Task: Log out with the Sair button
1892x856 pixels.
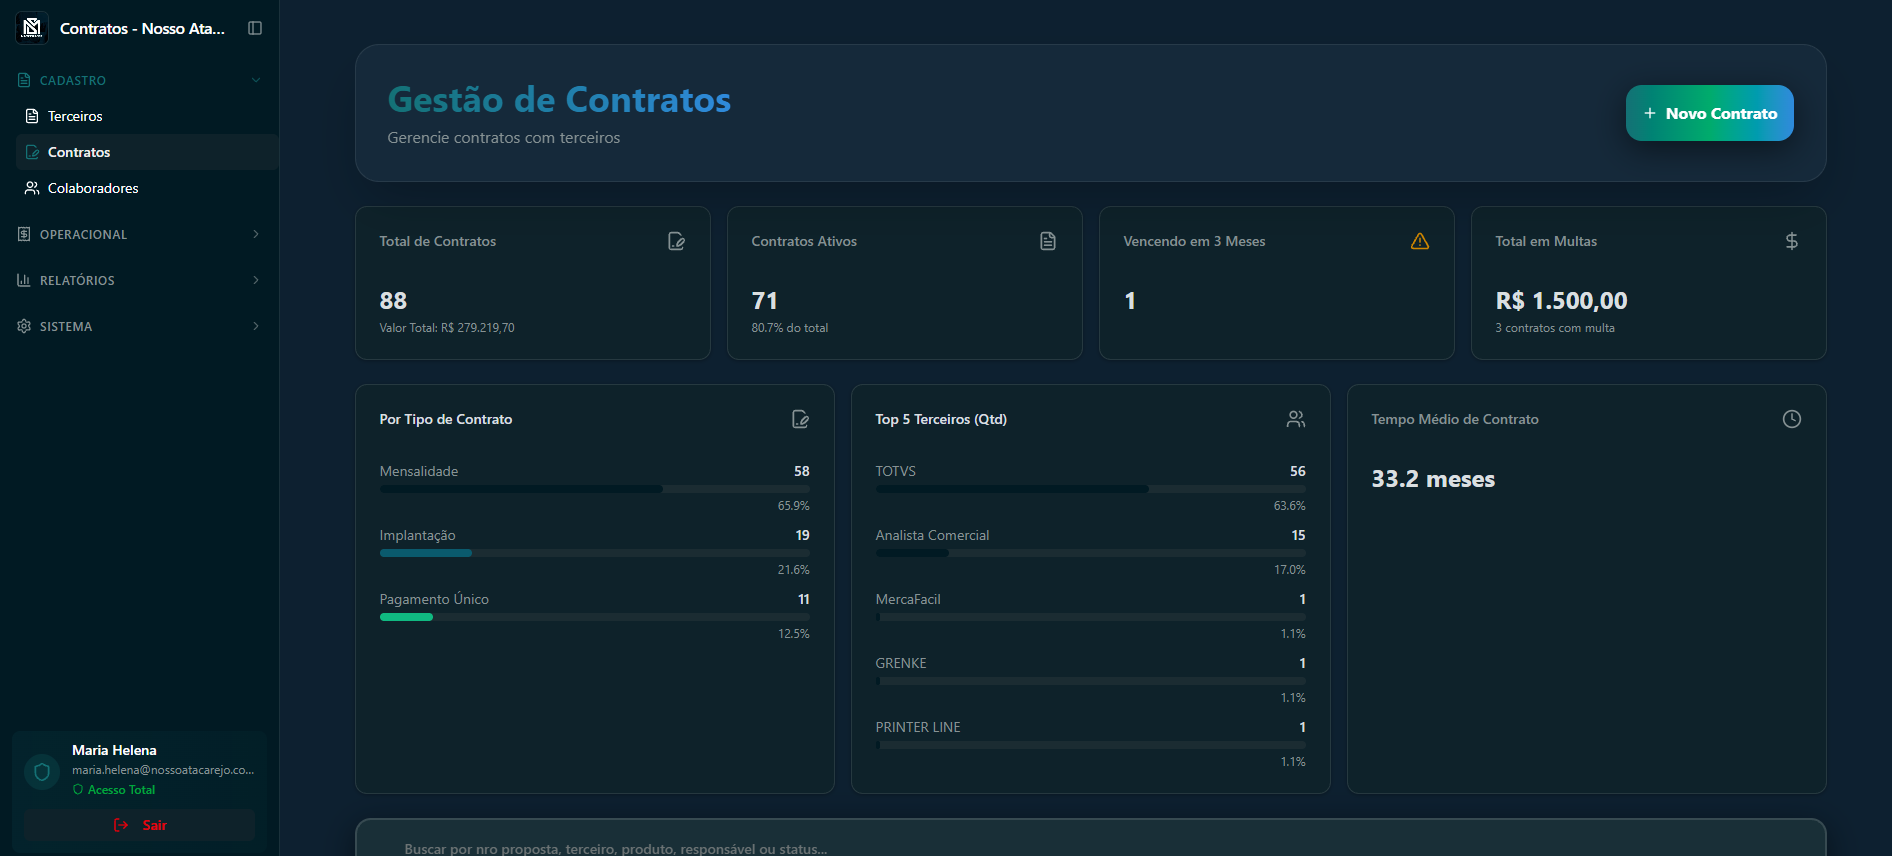Action: (x=140, y=825)
